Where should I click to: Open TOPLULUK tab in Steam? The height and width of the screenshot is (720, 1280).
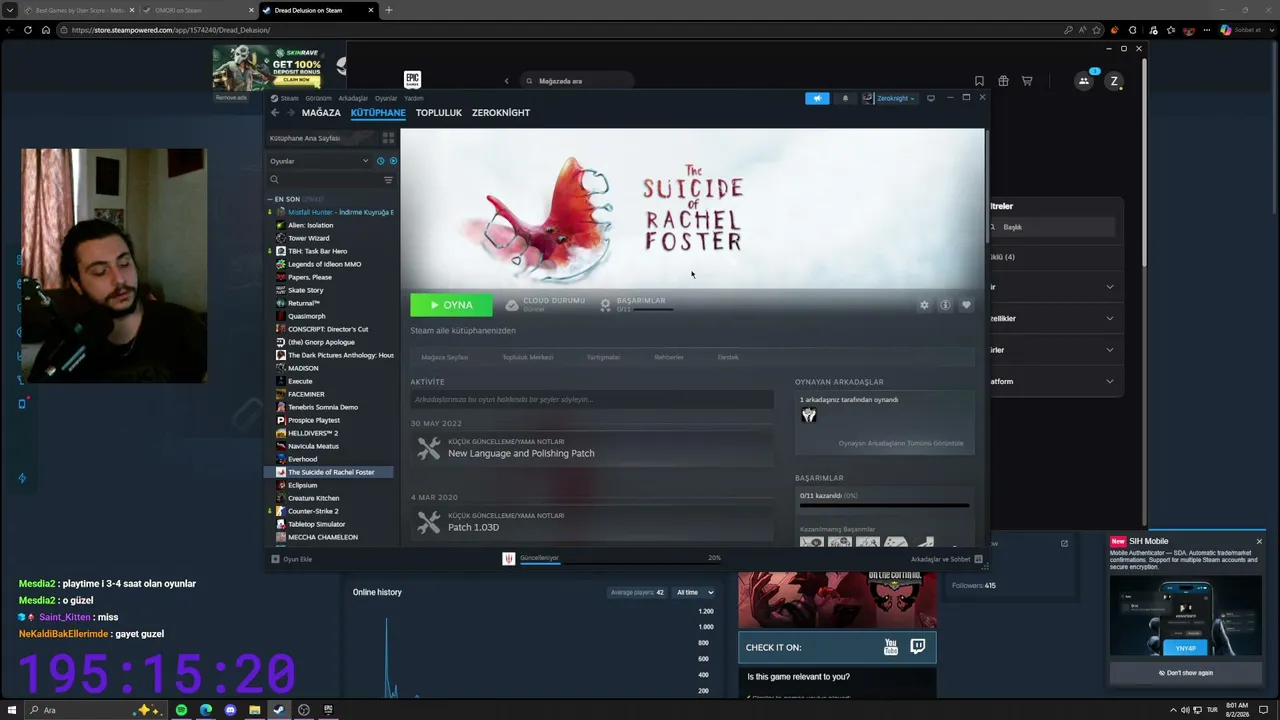439,113
